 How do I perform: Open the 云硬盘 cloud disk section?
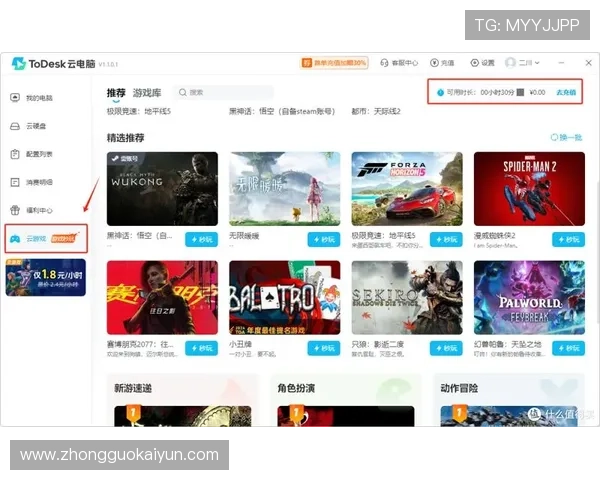(28, 126)
